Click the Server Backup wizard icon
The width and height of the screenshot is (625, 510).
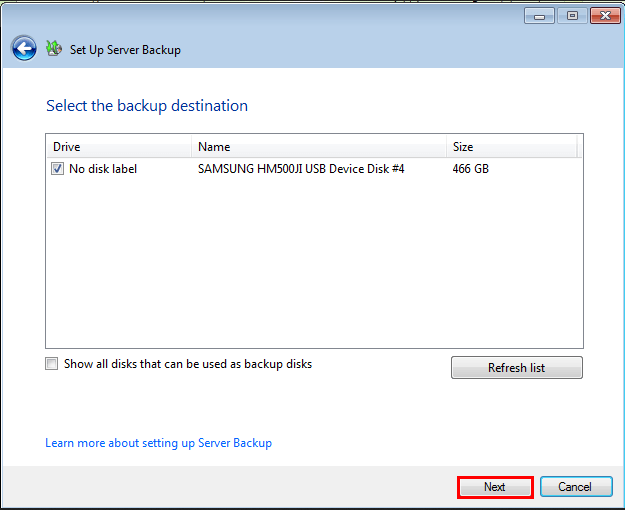click(x=54, y=48)
